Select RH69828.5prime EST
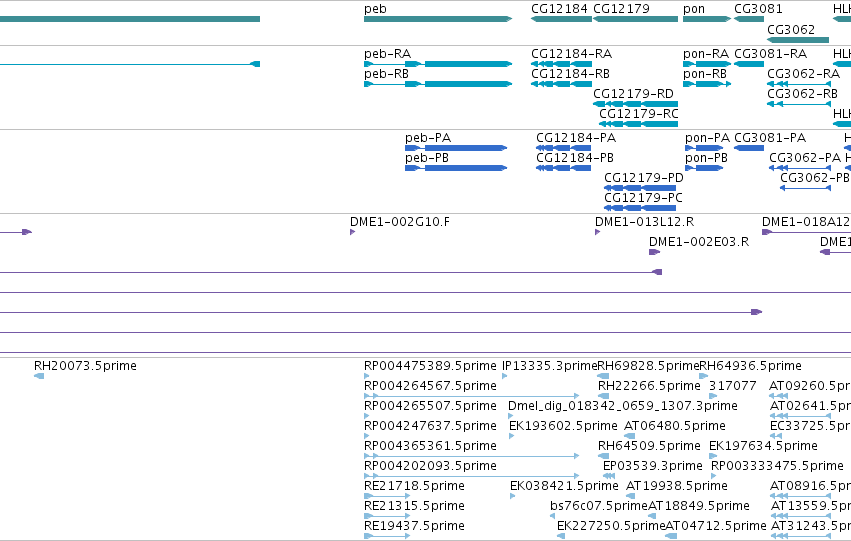Viewport: 851px width, 541px height. (x=603, y=376)
